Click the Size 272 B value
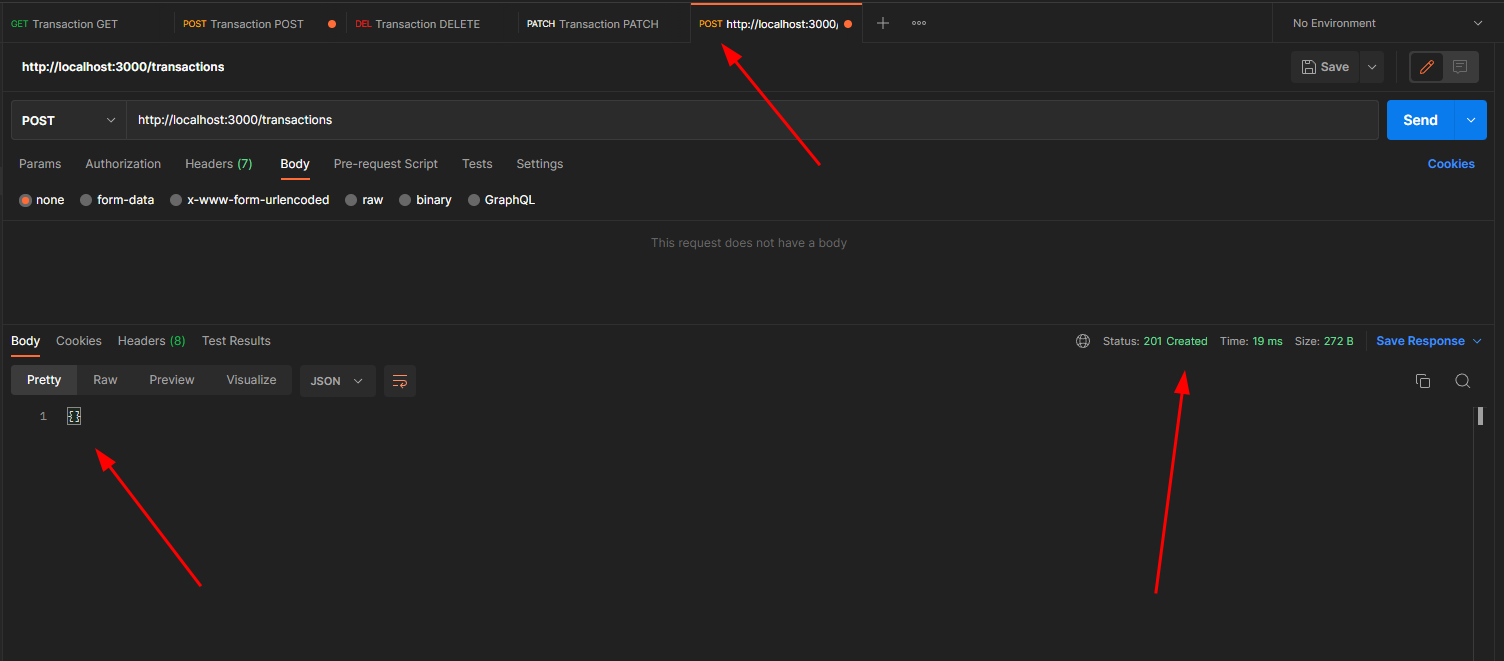The width and height of the screenshot is (1504, 661). tap(1339, 341)
